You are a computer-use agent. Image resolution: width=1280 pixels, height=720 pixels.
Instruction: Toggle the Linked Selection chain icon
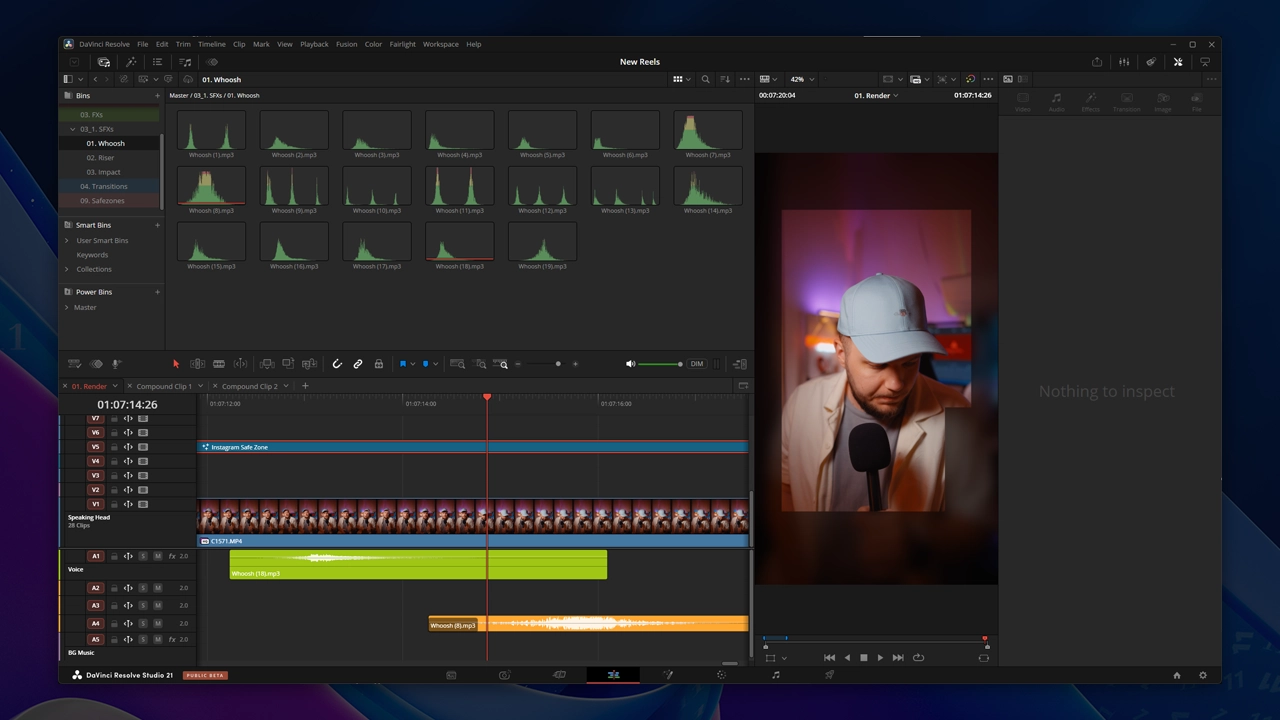click(x=358, y=364)
